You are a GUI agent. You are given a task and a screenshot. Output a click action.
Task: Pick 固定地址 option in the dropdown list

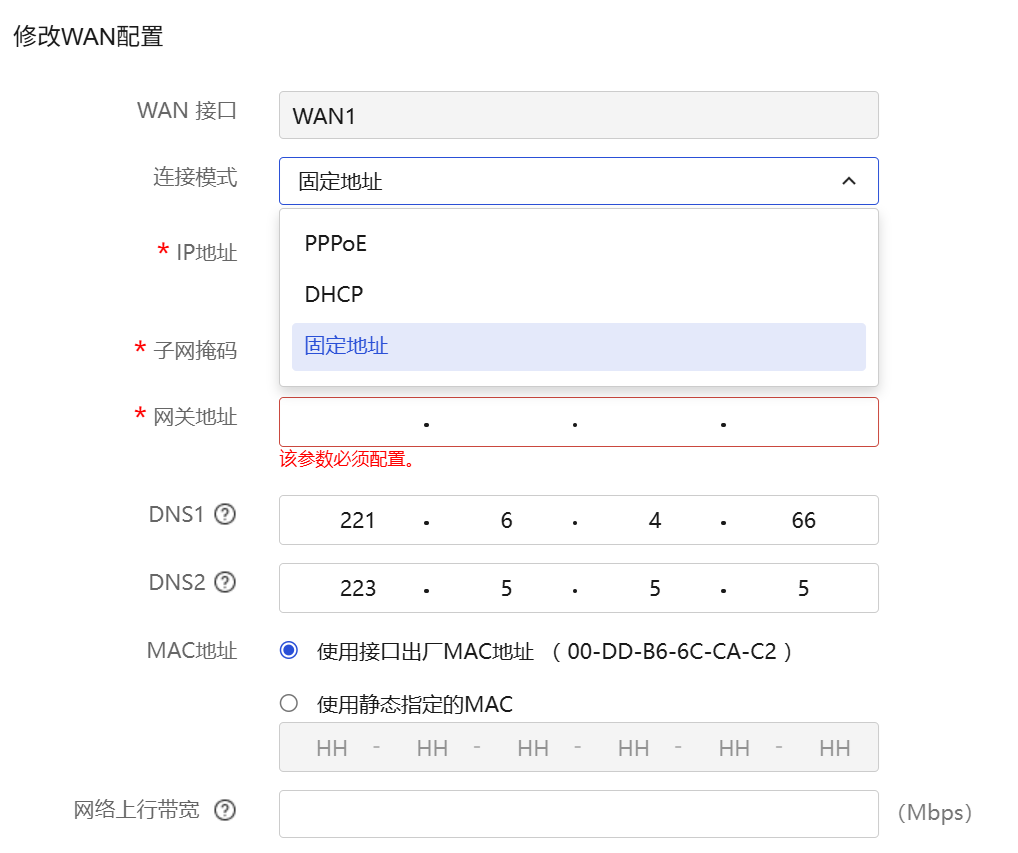[x=346, y=347]
